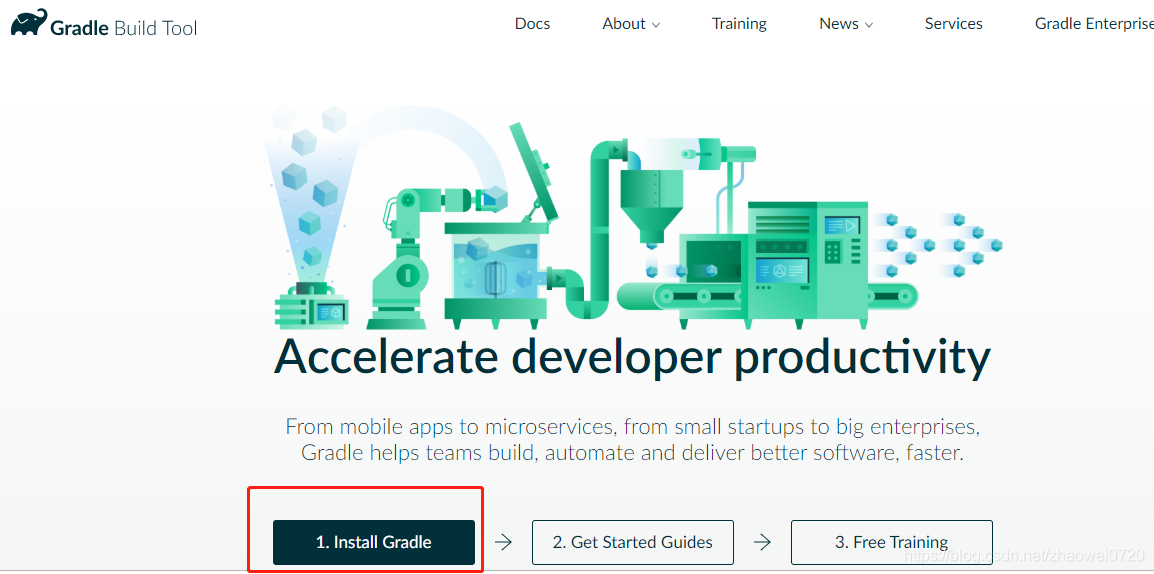Viewport: 1154px width, 574px height.
Task: Click the Gradle elephant logo icon
Action: pos(29,23)
